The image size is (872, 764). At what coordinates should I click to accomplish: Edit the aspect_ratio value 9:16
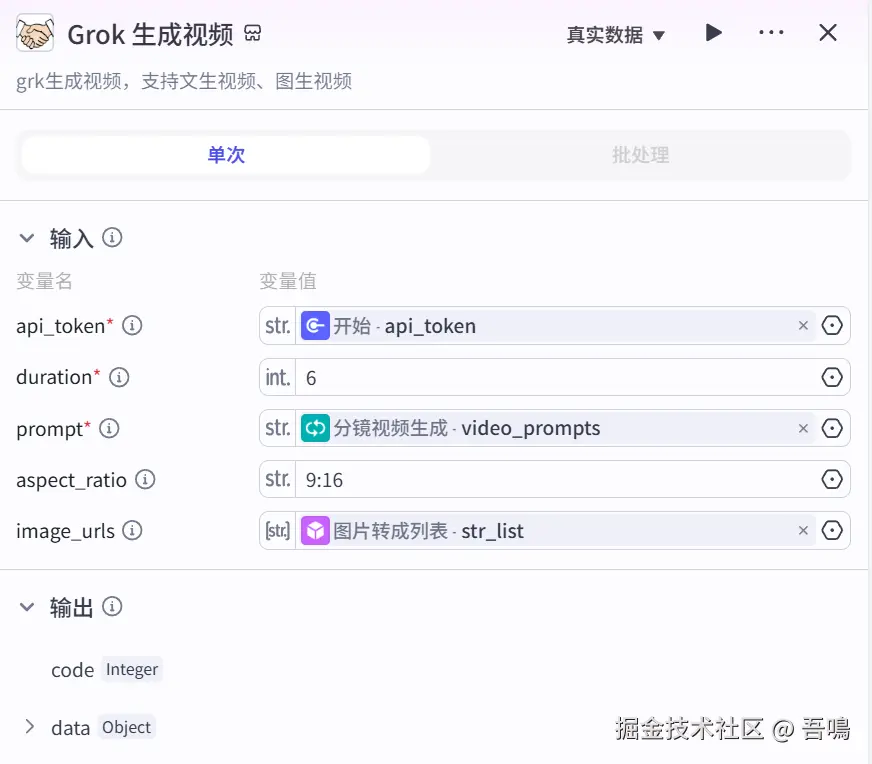556,479
